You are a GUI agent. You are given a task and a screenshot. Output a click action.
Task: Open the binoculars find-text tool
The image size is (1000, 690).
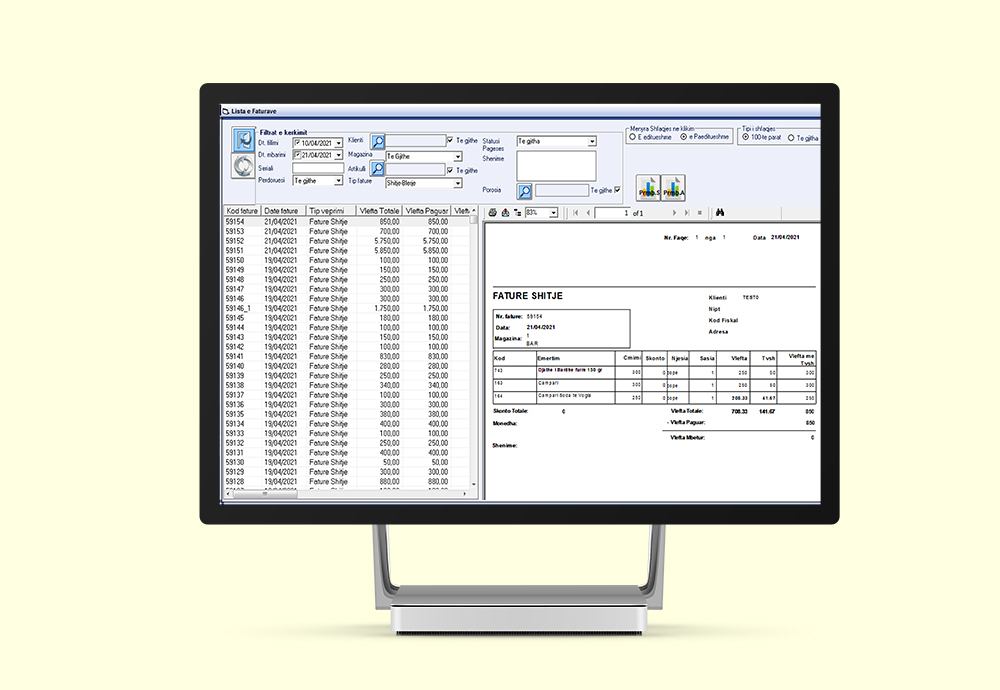[x=720, y=213]
